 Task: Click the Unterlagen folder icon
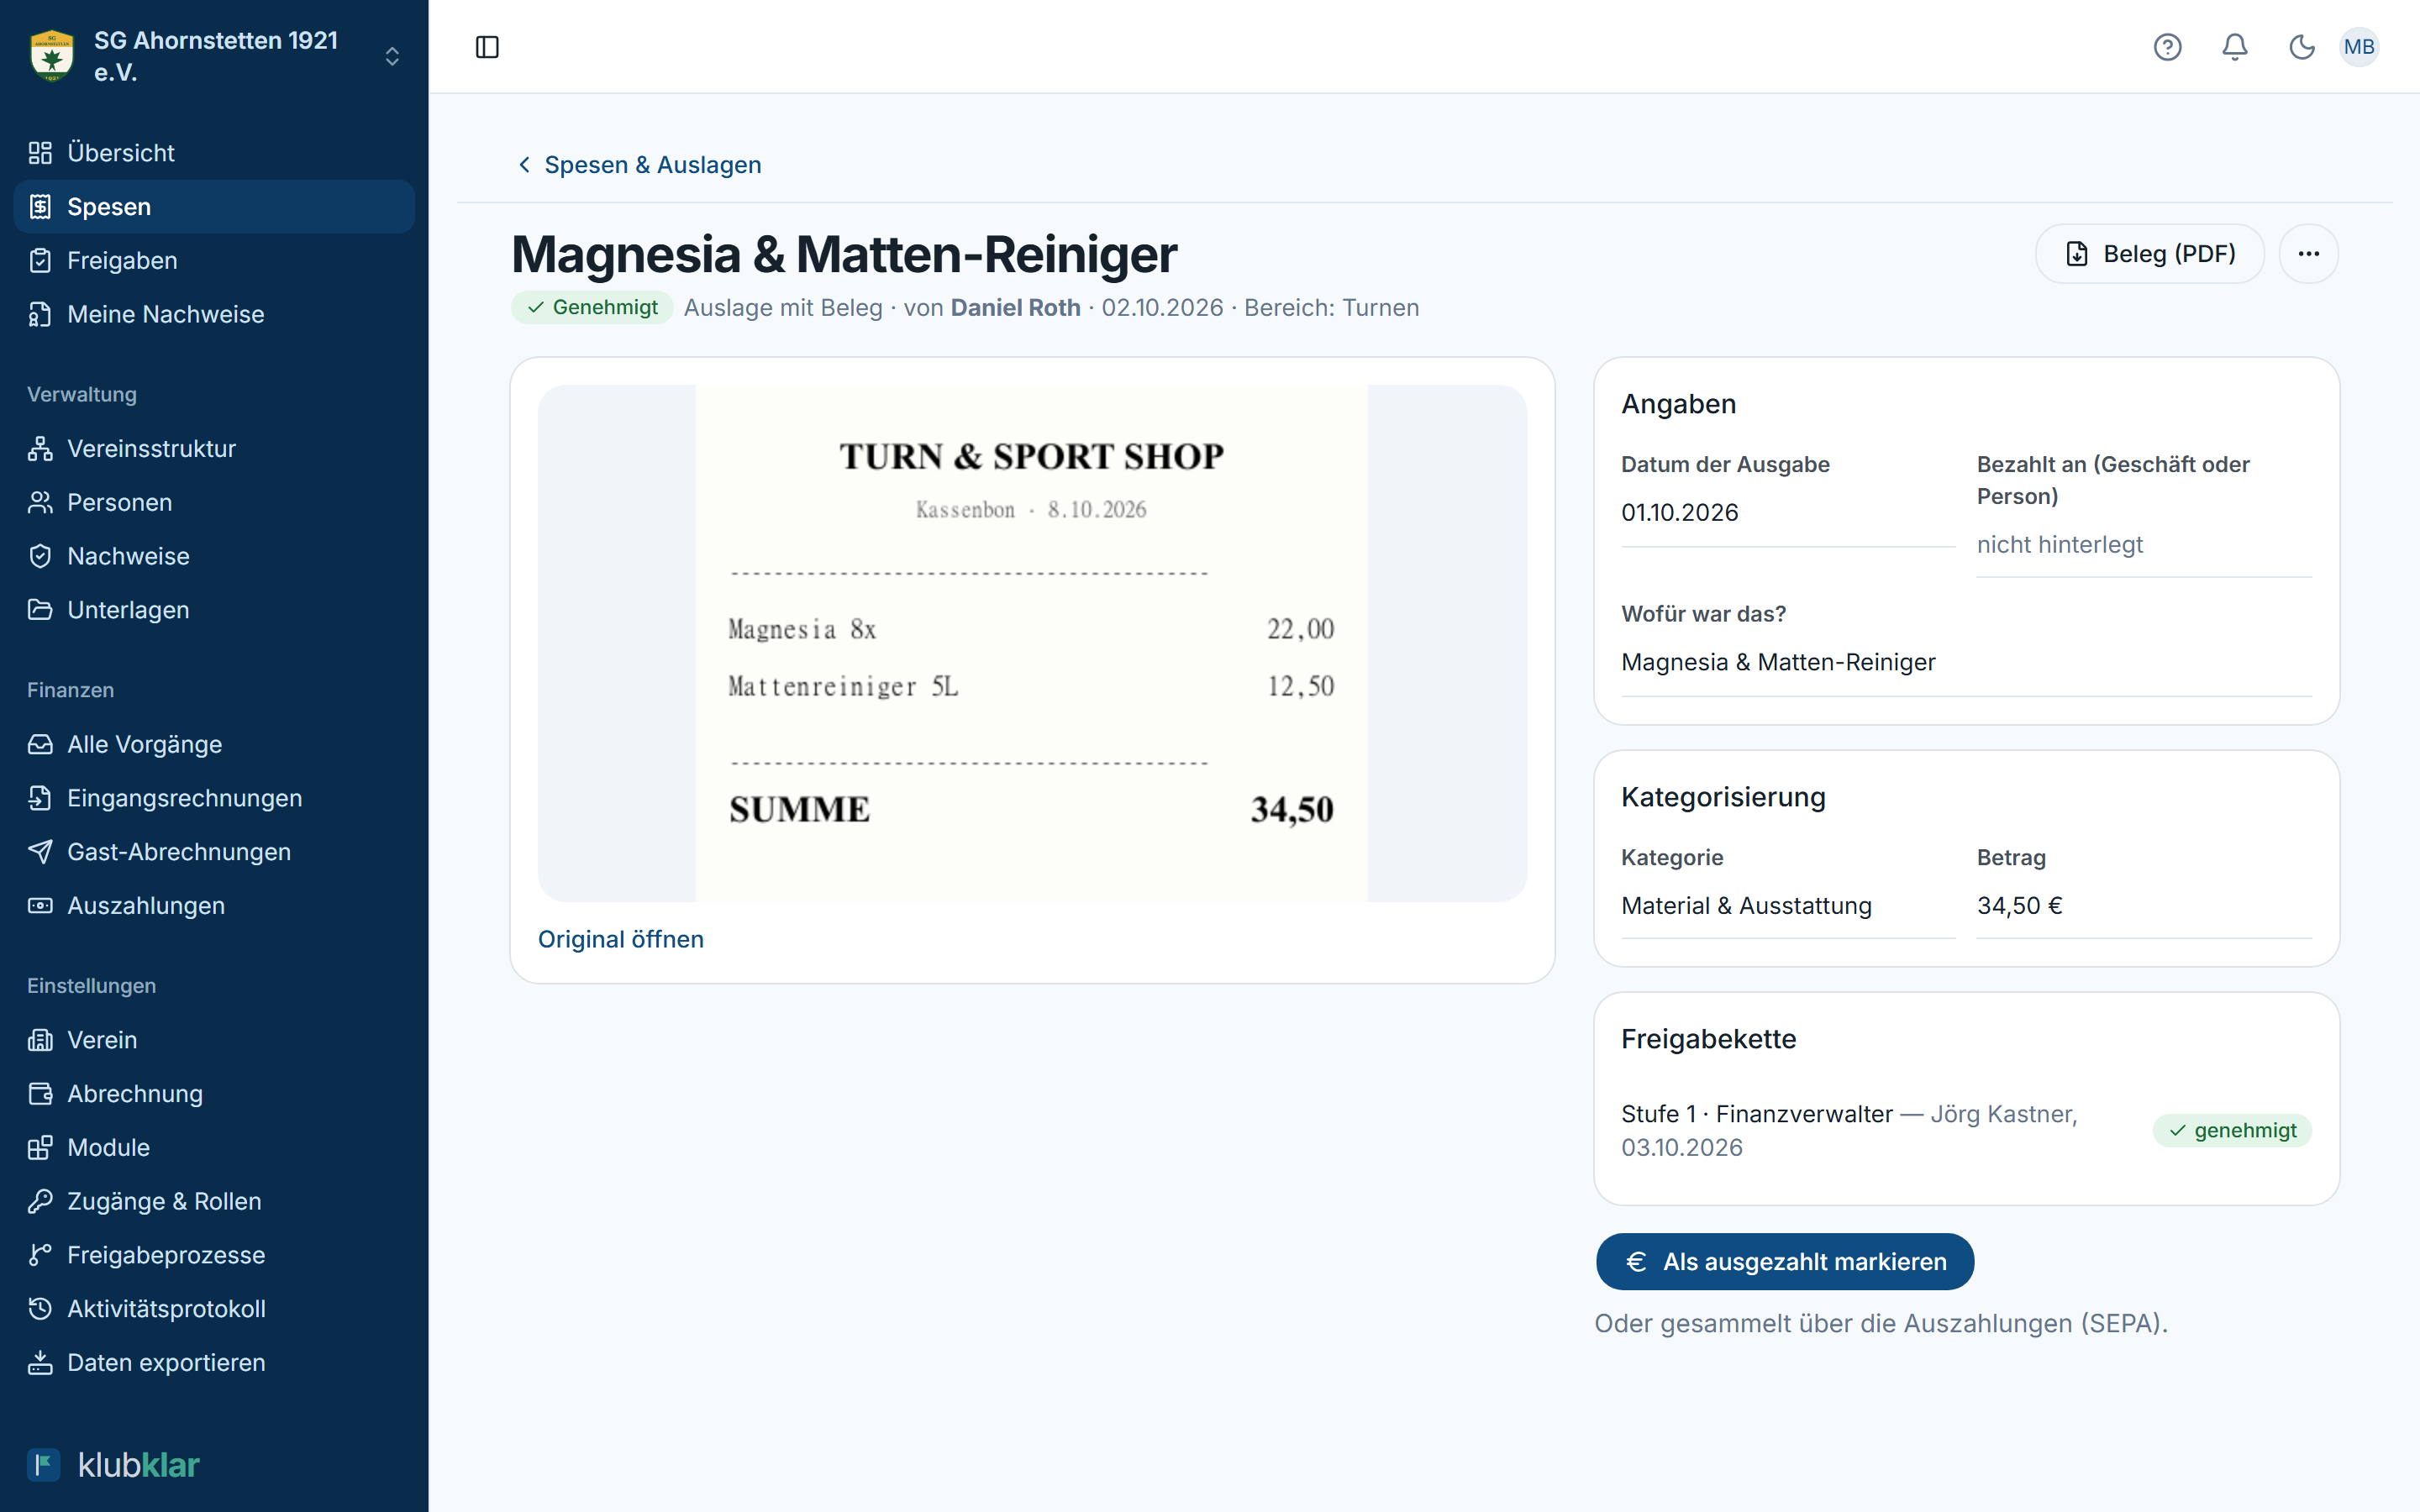(x=40, y=610)
